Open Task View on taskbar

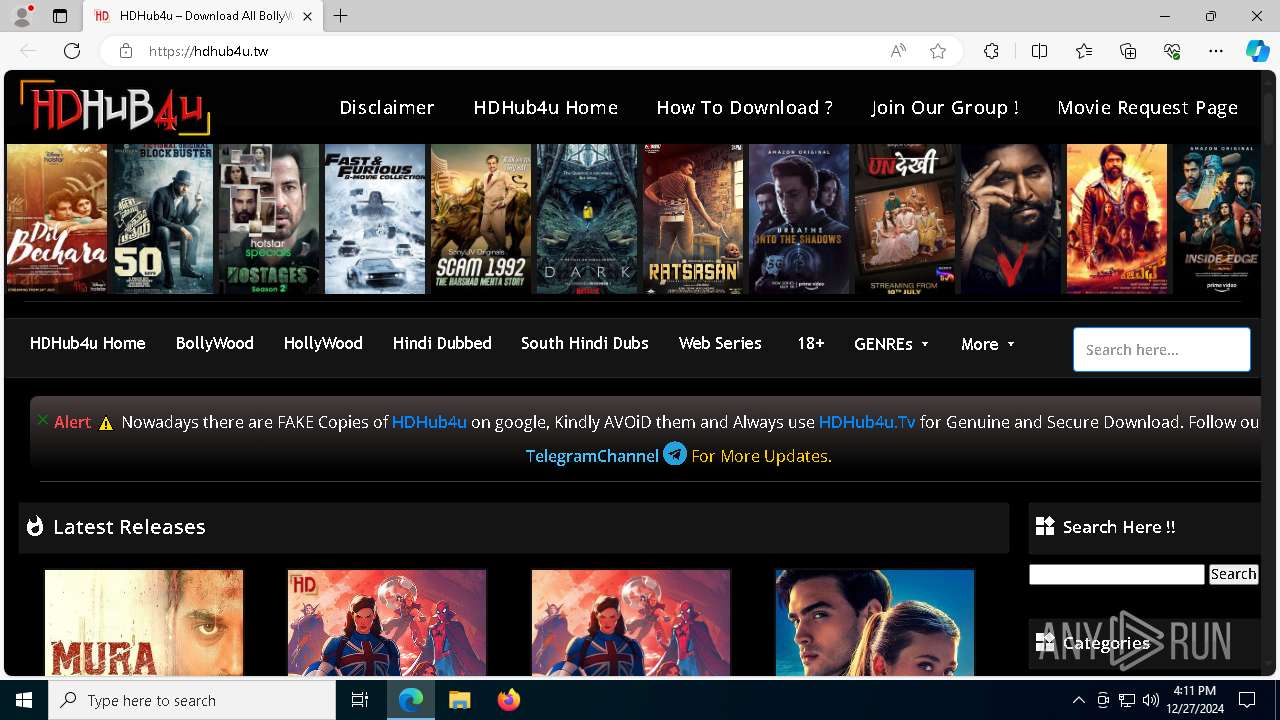(360, 700)
